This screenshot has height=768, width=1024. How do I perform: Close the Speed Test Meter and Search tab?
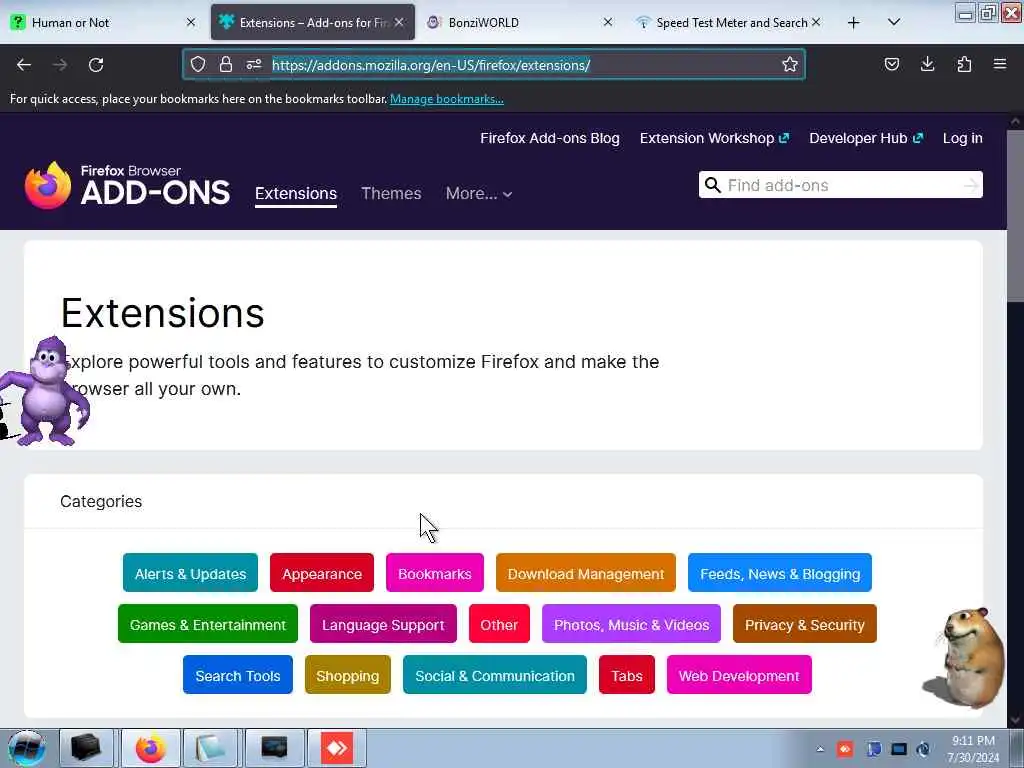pyautogui.click(x=816, y=23)
